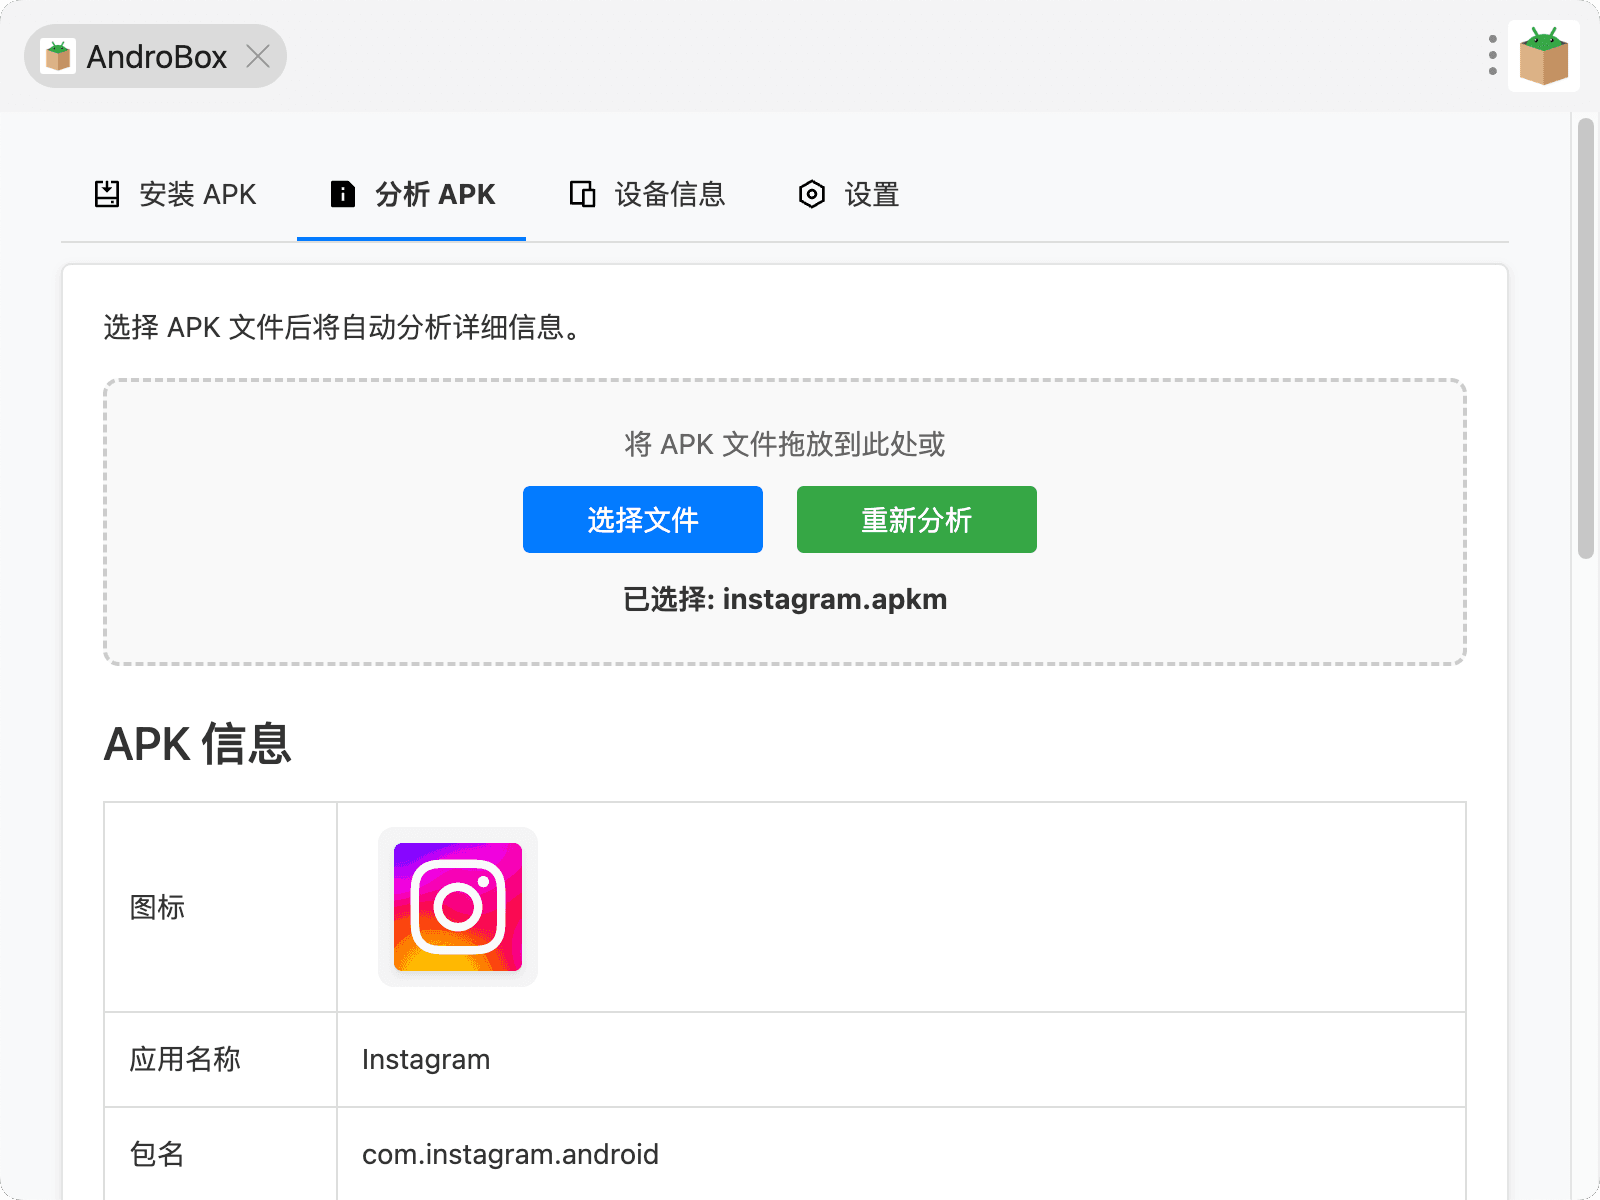Click the selected file name instagram.apkm

(x=835, y=599)
